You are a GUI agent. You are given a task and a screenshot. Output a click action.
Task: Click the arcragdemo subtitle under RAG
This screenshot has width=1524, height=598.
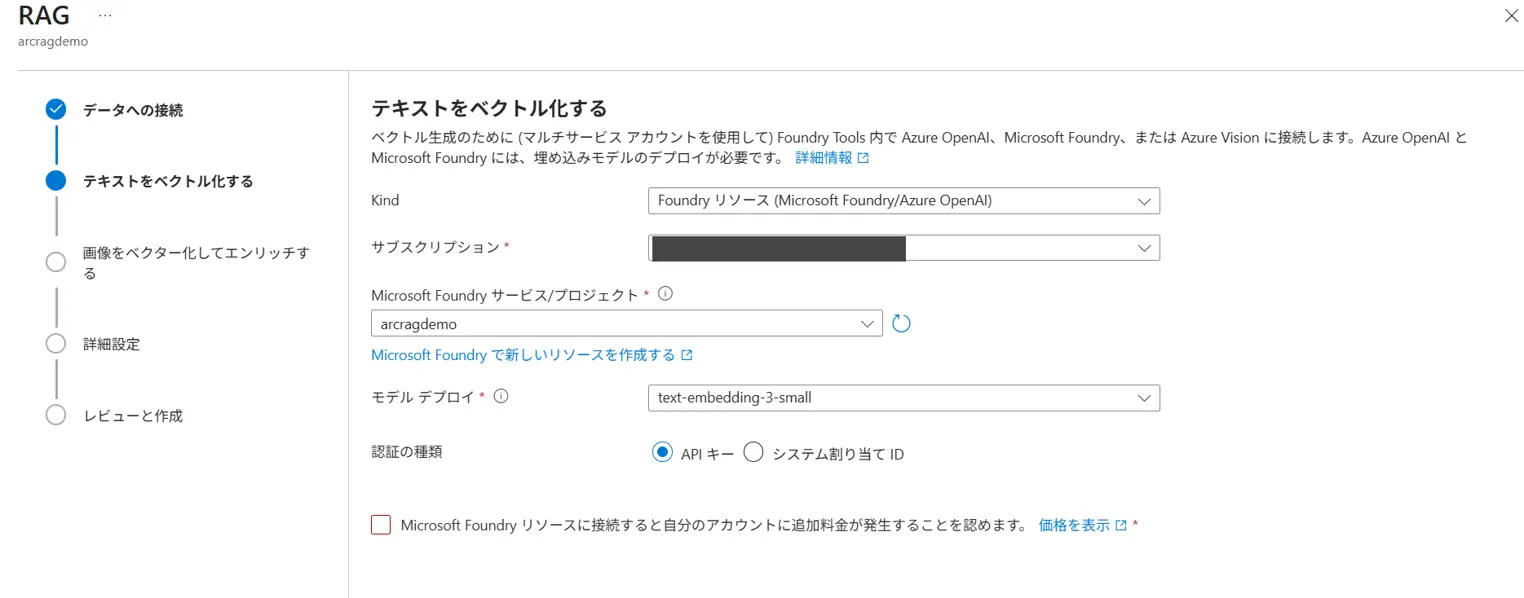(x=53, y=42)
